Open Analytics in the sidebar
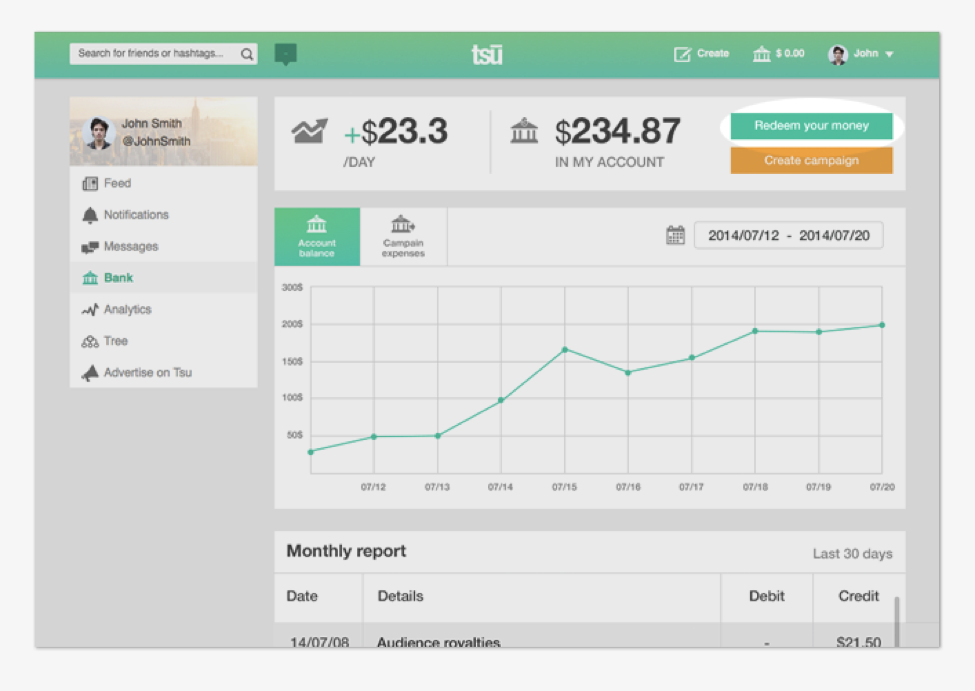Image resolution: width=975 pixels, height=691 pixels. pos(164,309)
